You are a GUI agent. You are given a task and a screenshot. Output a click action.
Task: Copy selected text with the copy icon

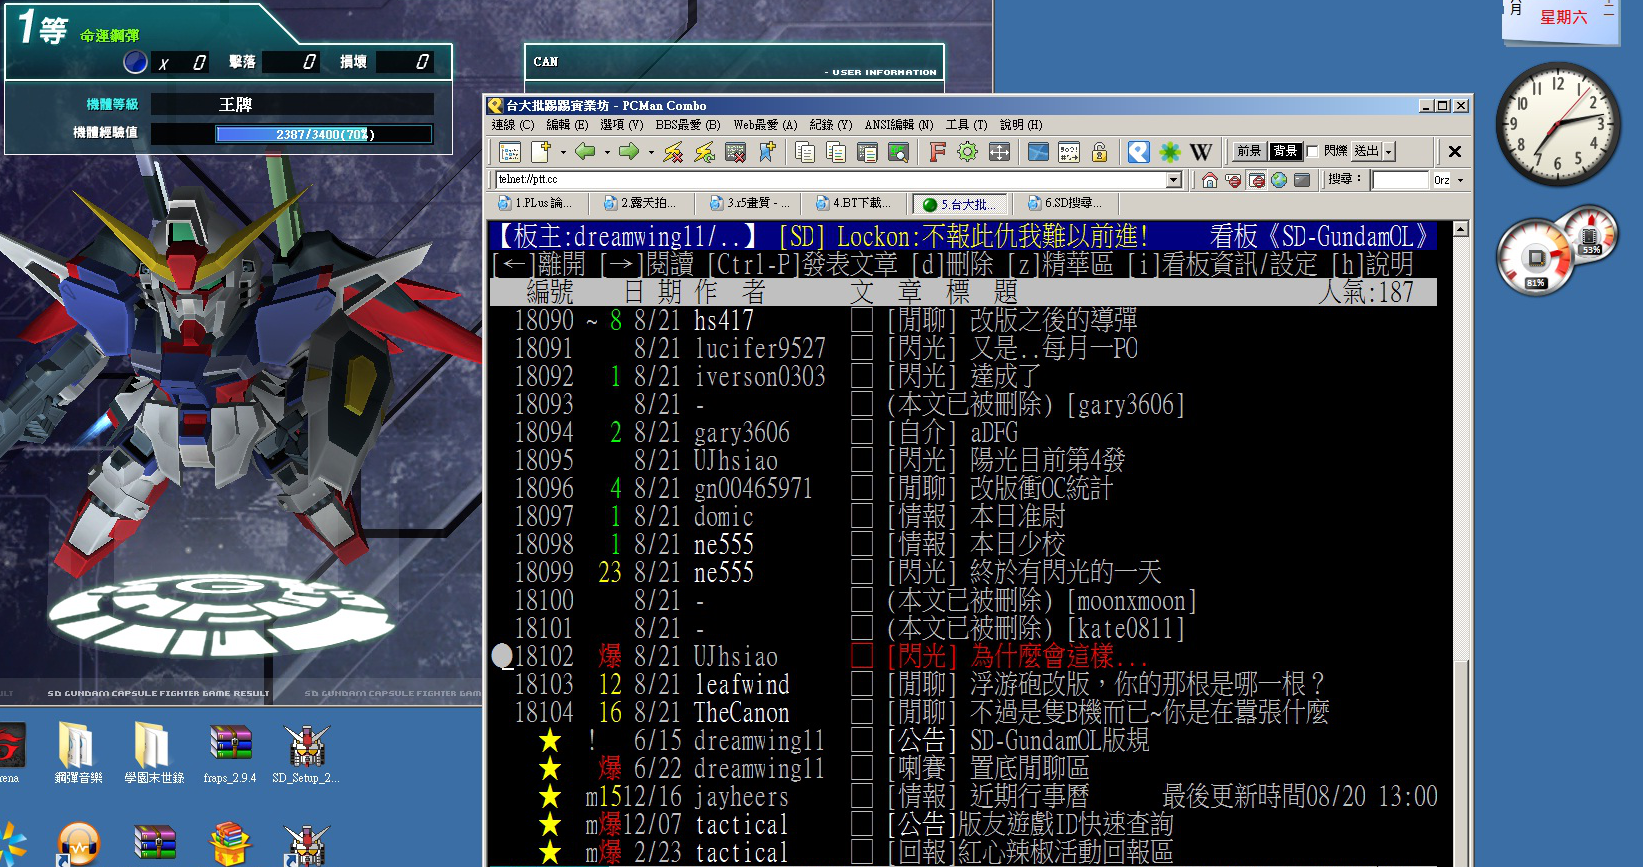[x=805, y=152]
